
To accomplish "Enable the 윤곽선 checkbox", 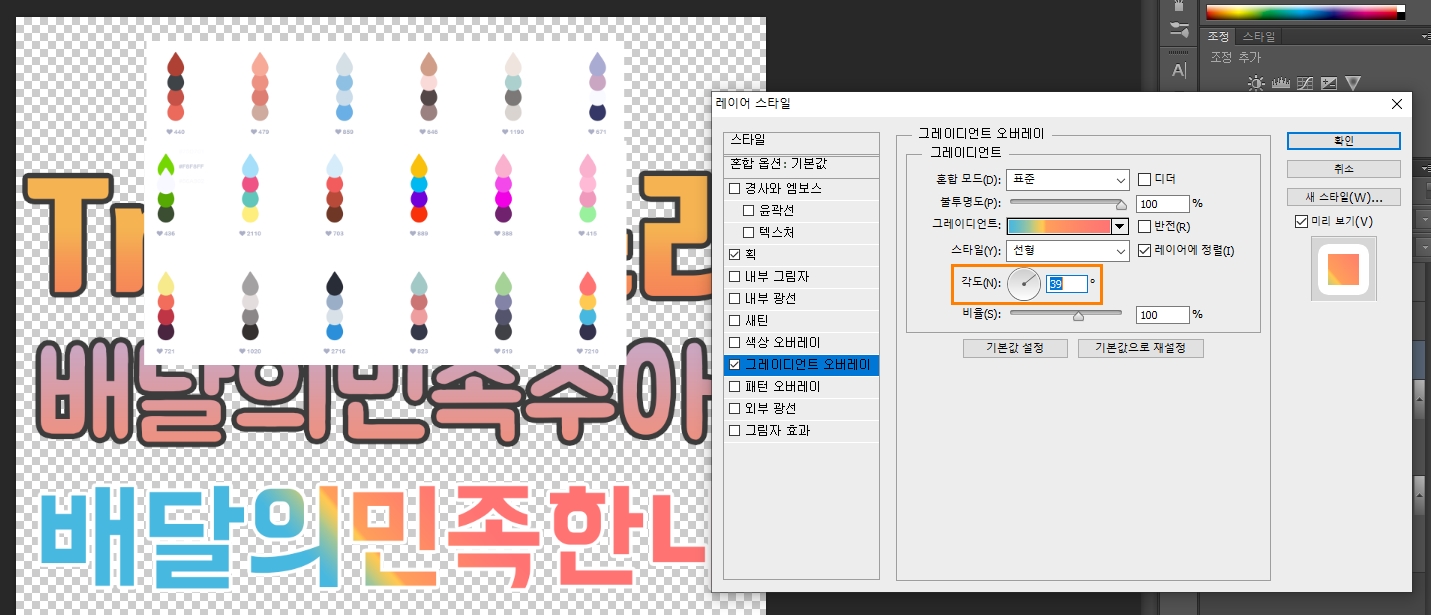I will 749,210.
